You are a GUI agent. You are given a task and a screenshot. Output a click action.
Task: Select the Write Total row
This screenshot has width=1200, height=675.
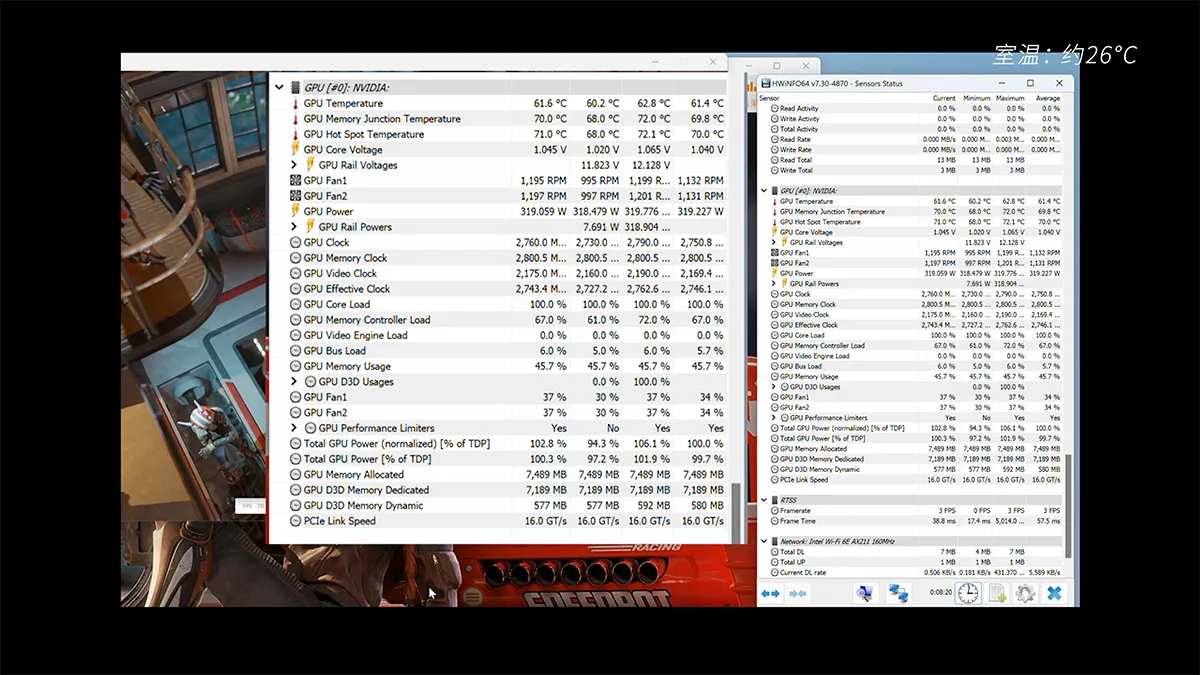click(x=911, y=170)
